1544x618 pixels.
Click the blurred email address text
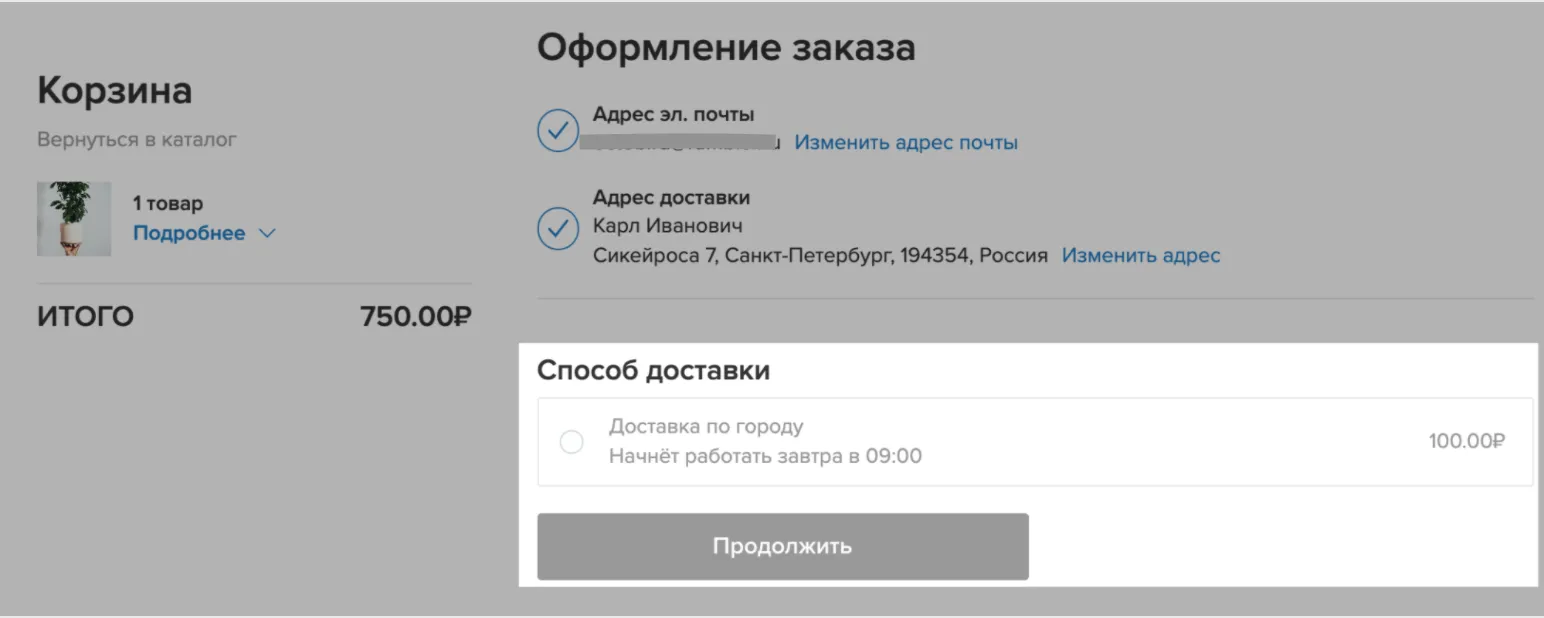687,142
